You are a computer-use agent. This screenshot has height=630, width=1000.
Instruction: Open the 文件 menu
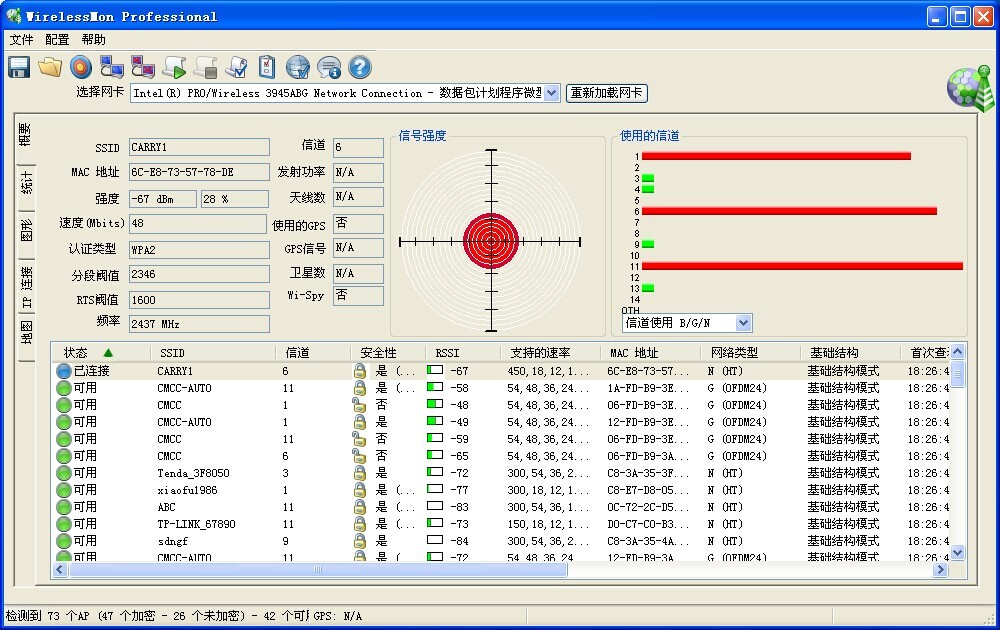point(21,40)
